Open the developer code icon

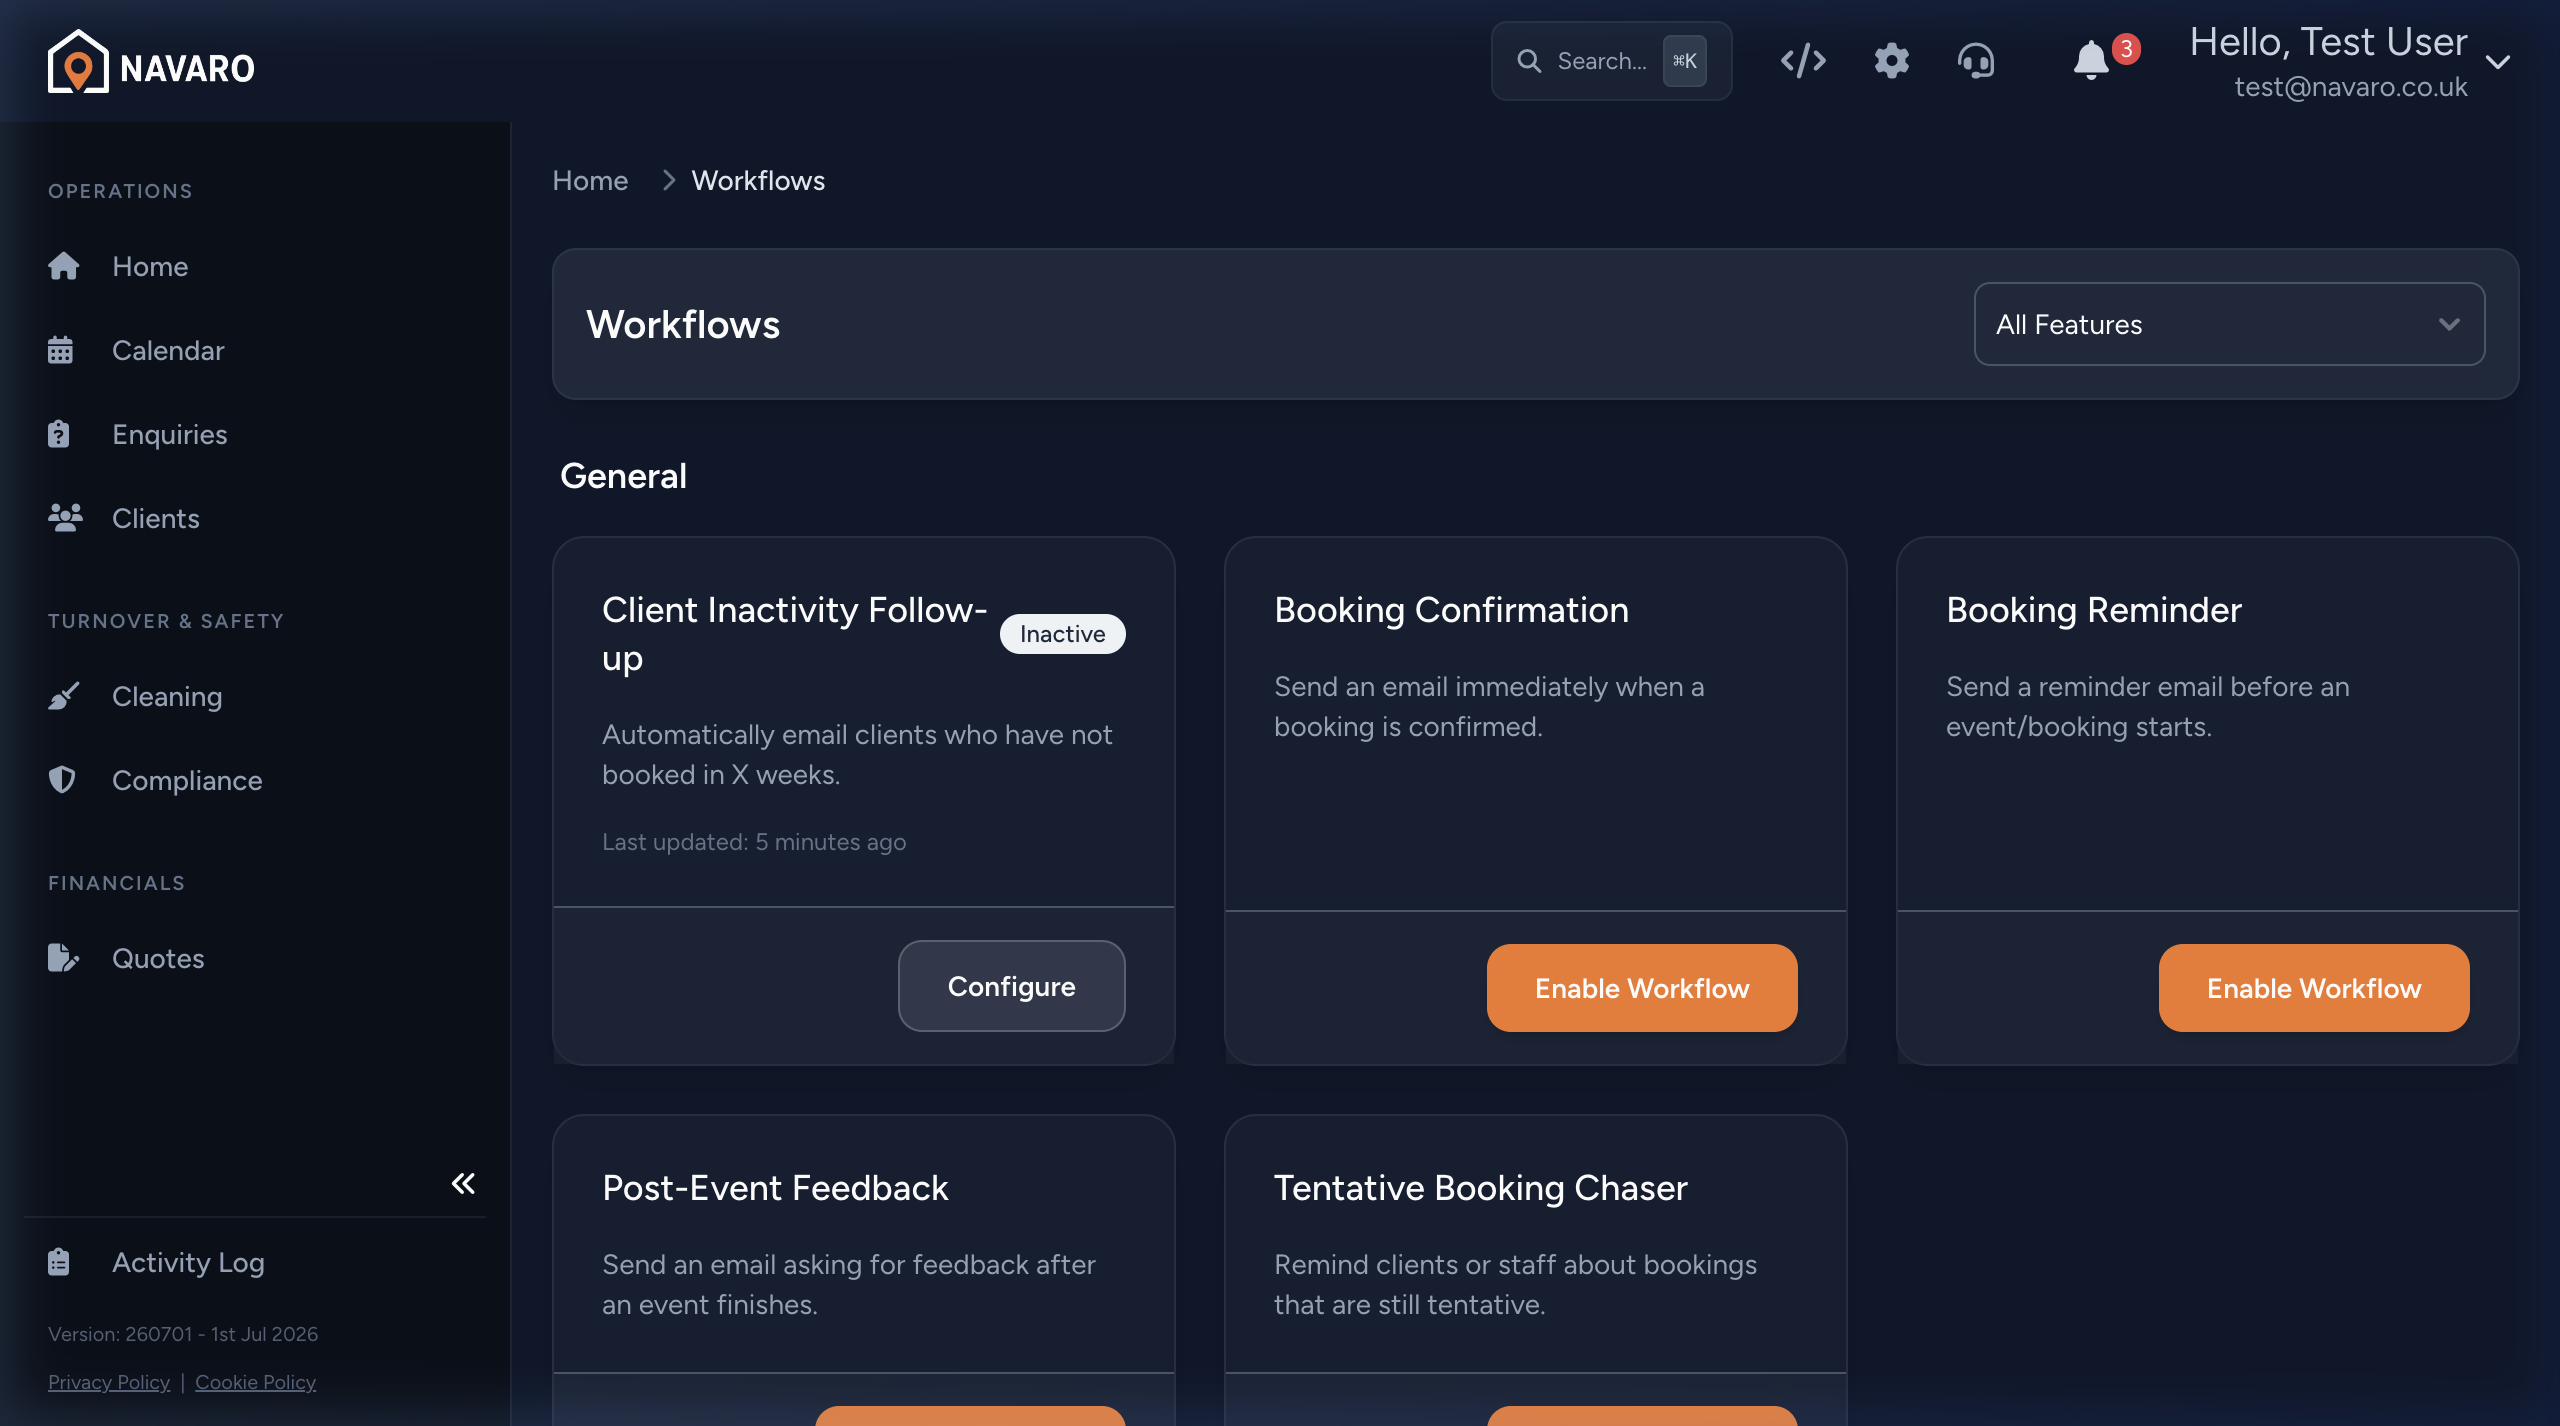click(1803, 61)
